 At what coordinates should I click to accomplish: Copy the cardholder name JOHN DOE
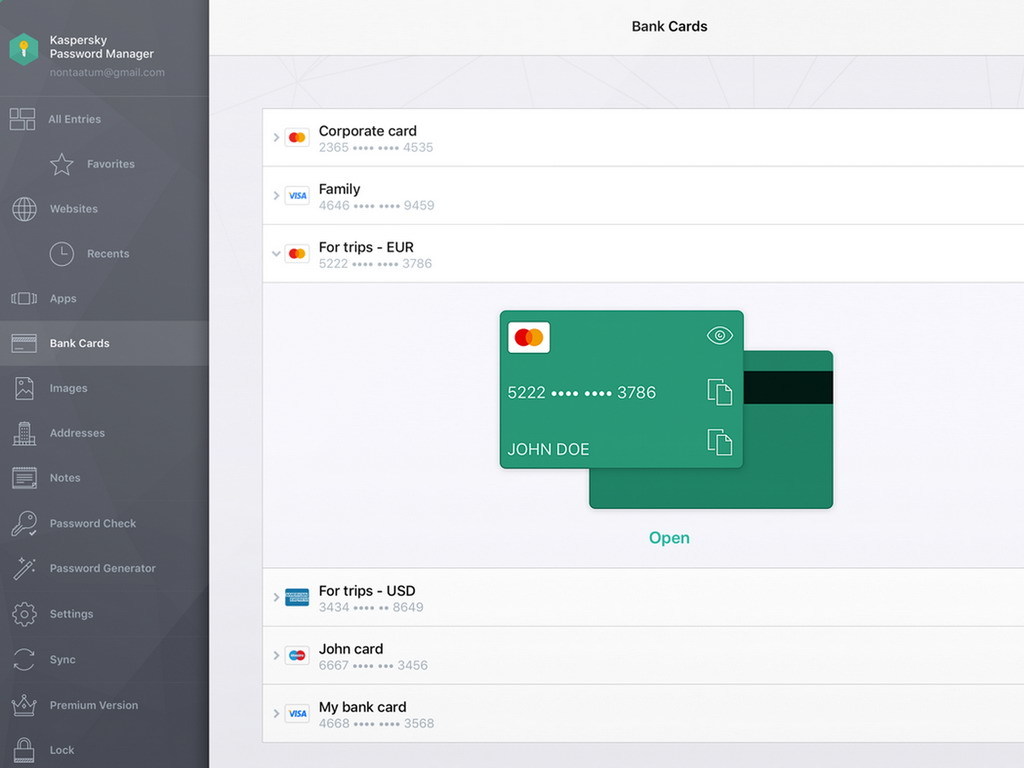point(720,442)
